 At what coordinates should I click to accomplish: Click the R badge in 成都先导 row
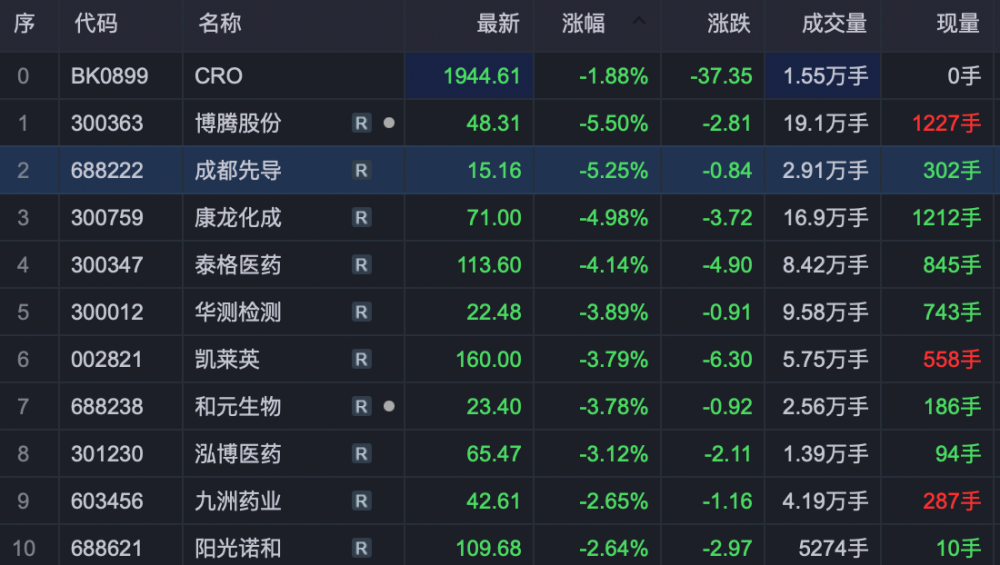coord(361,171)
